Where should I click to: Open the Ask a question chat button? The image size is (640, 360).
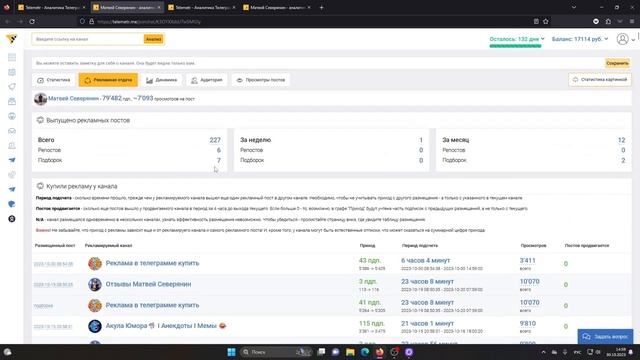(x=605, y=337)
